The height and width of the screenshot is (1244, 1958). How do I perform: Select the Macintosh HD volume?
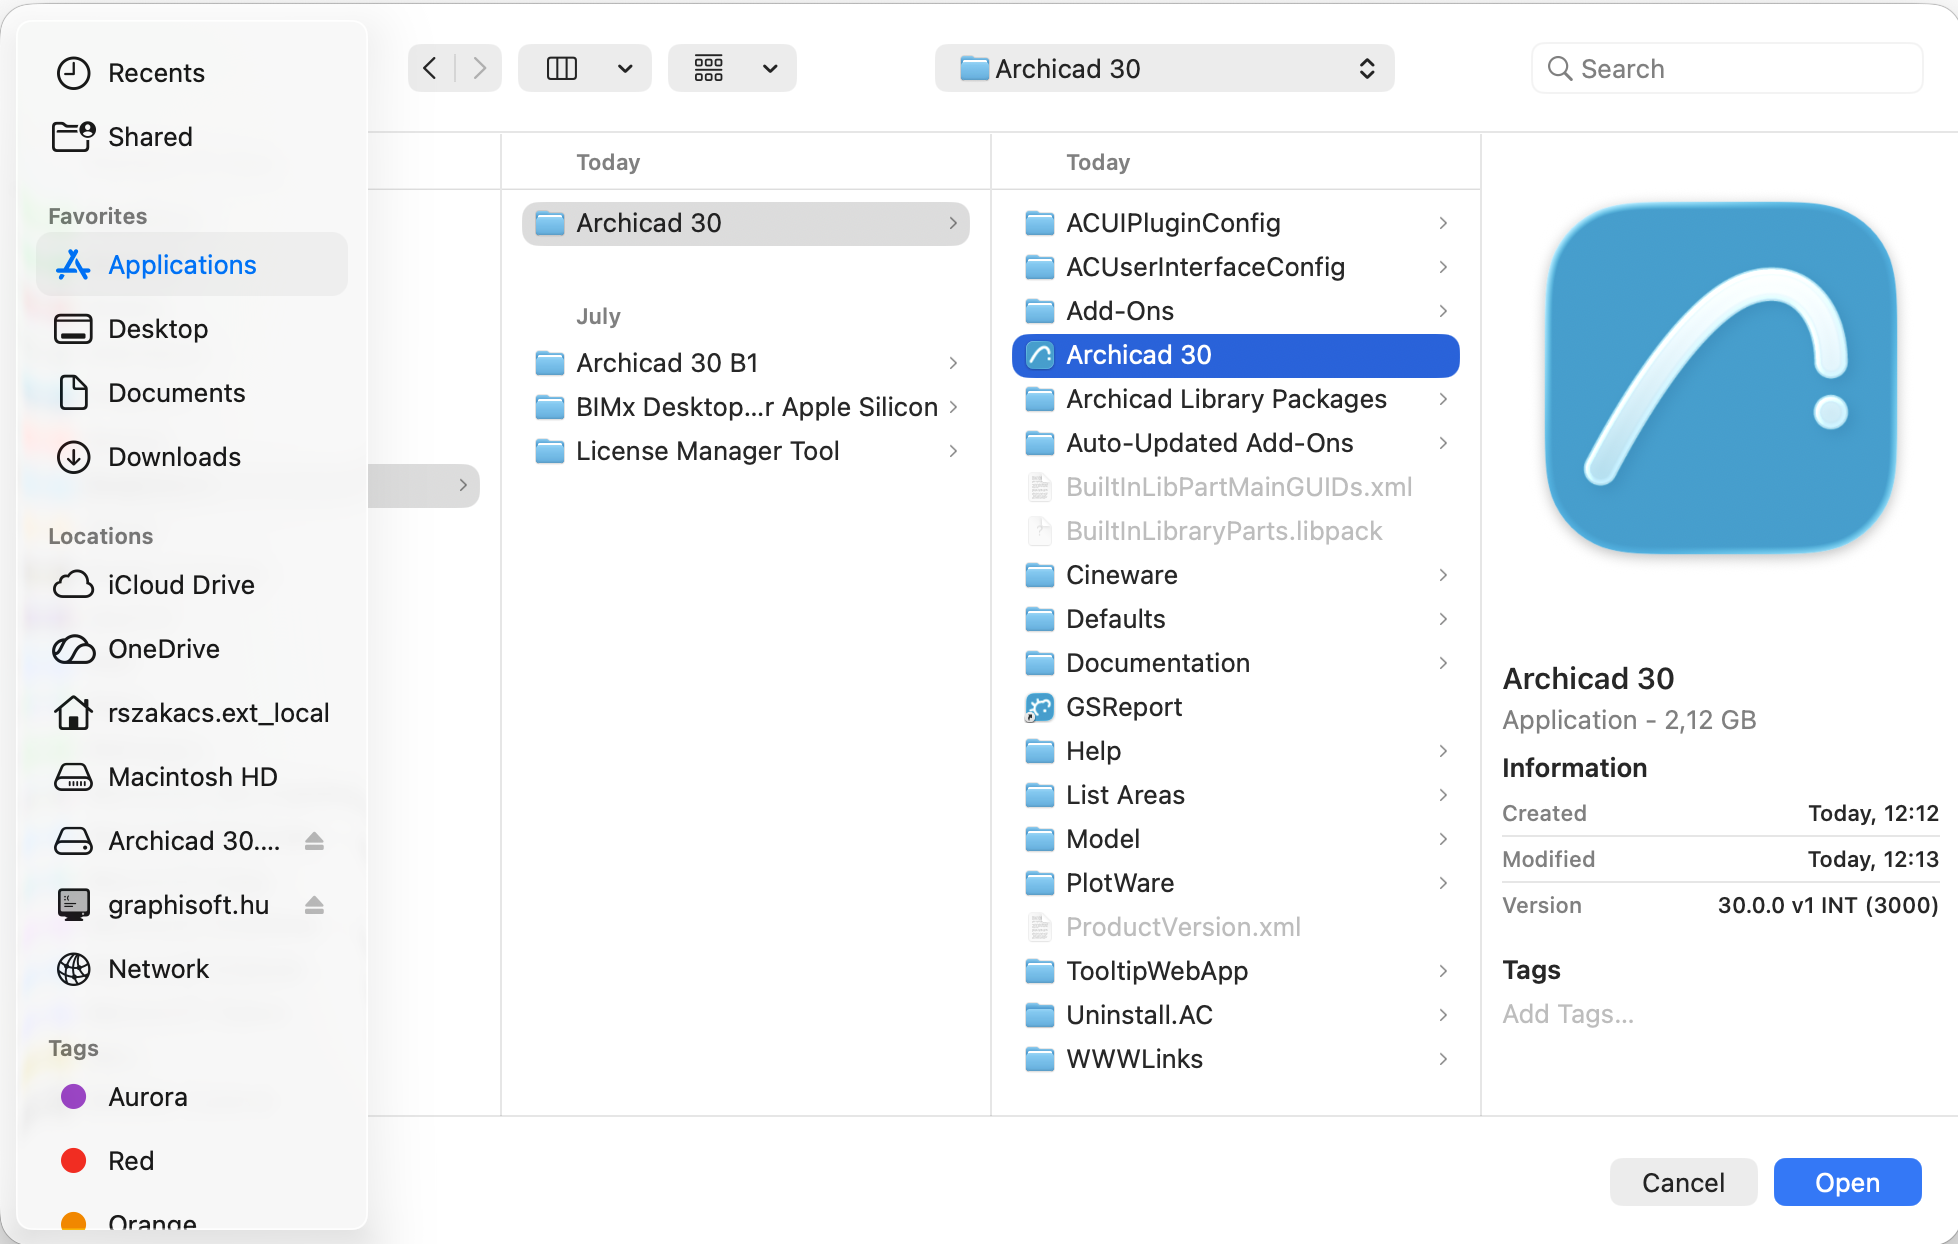click(x=191, y=777)
